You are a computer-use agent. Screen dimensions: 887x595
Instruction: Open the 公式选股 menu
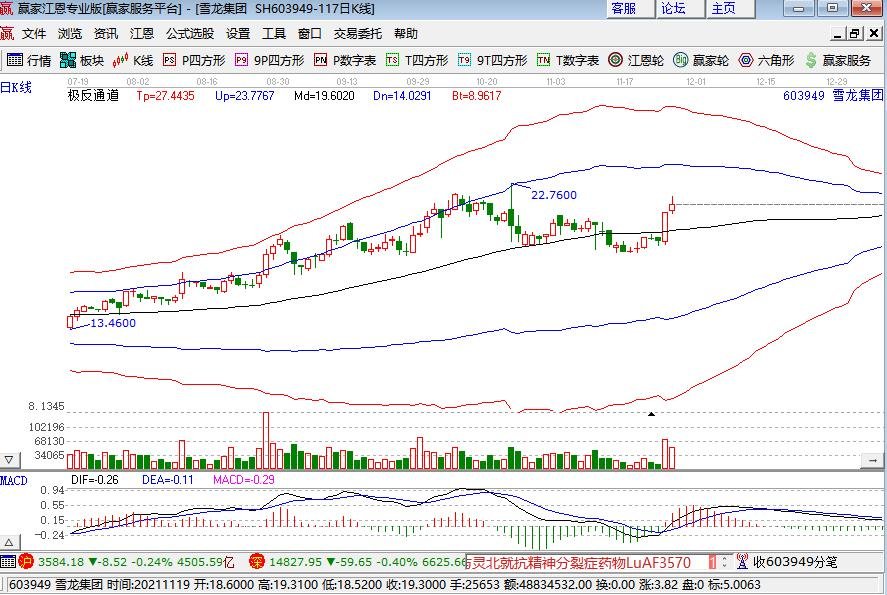coord(190,33)
